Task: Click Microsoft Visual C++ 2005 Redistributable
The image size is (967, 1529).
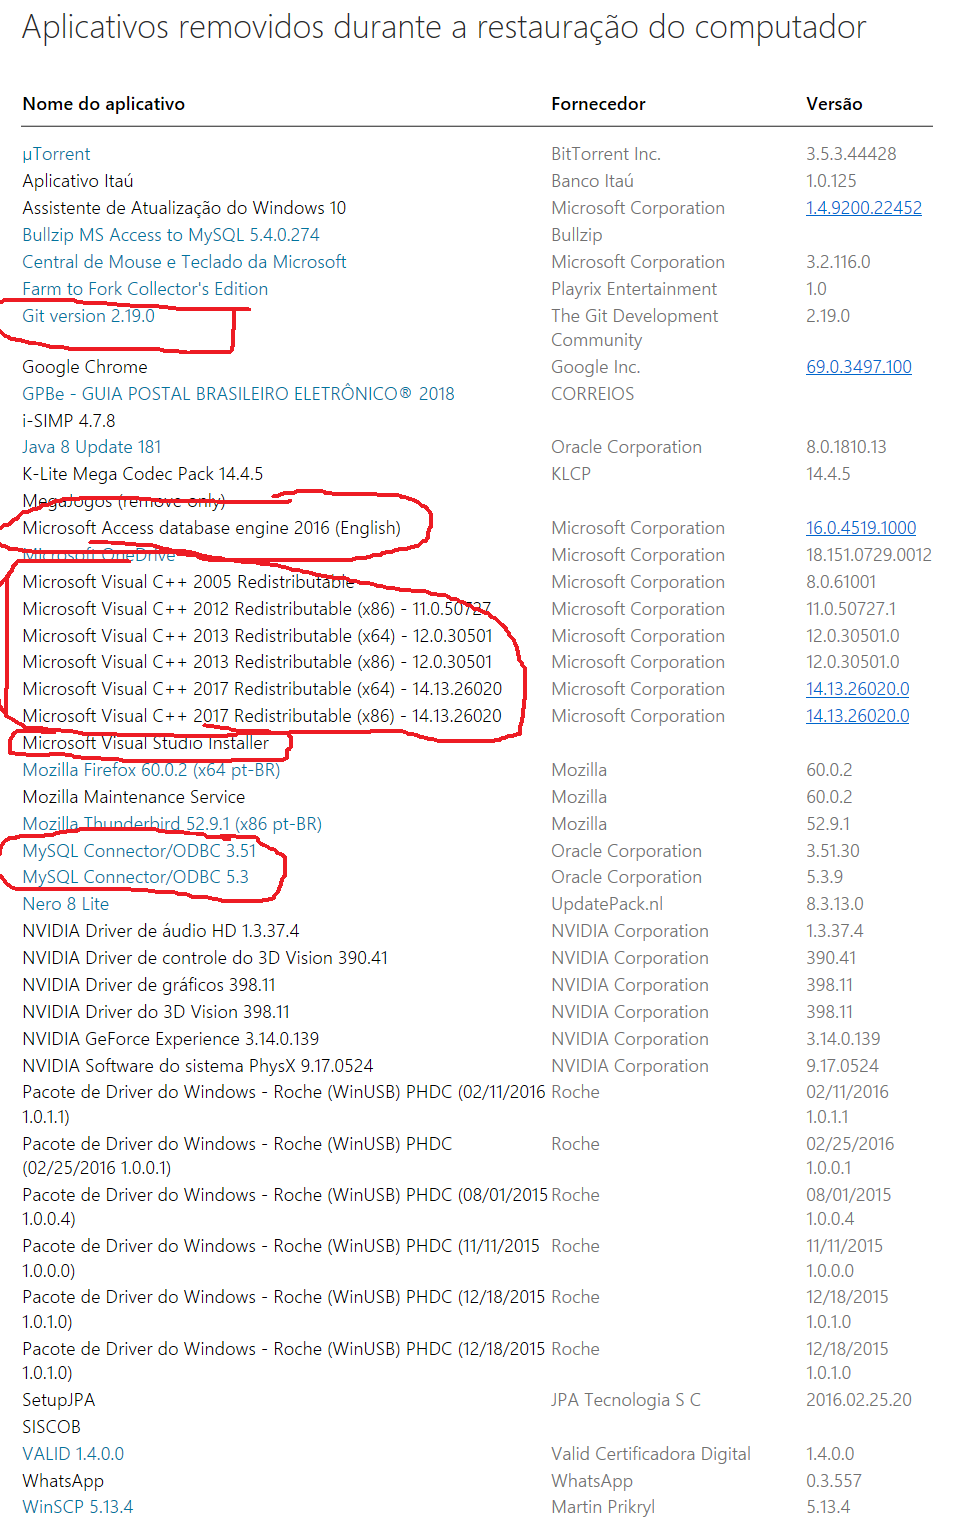Action: pos(188,582)
